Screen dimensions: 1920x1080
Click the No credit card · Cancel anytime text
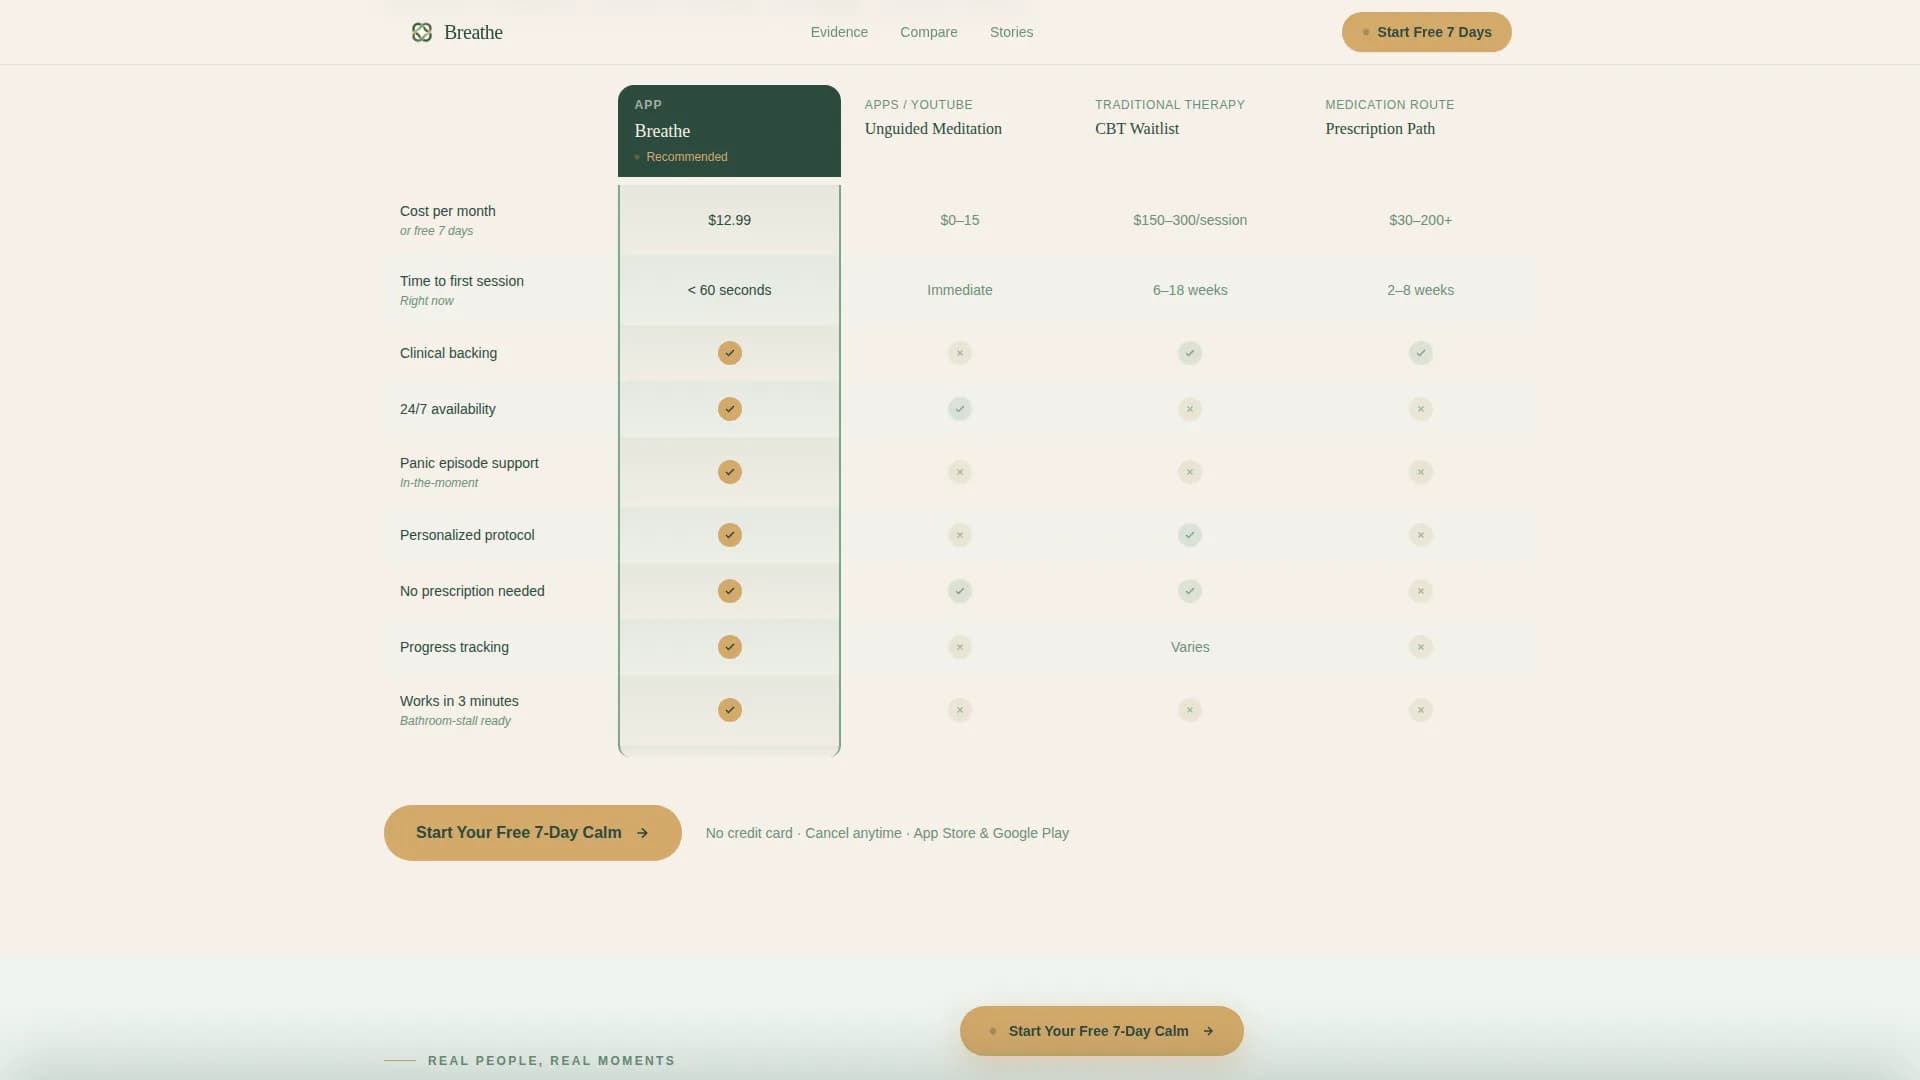pyautogui.click(x=803, y=833)
